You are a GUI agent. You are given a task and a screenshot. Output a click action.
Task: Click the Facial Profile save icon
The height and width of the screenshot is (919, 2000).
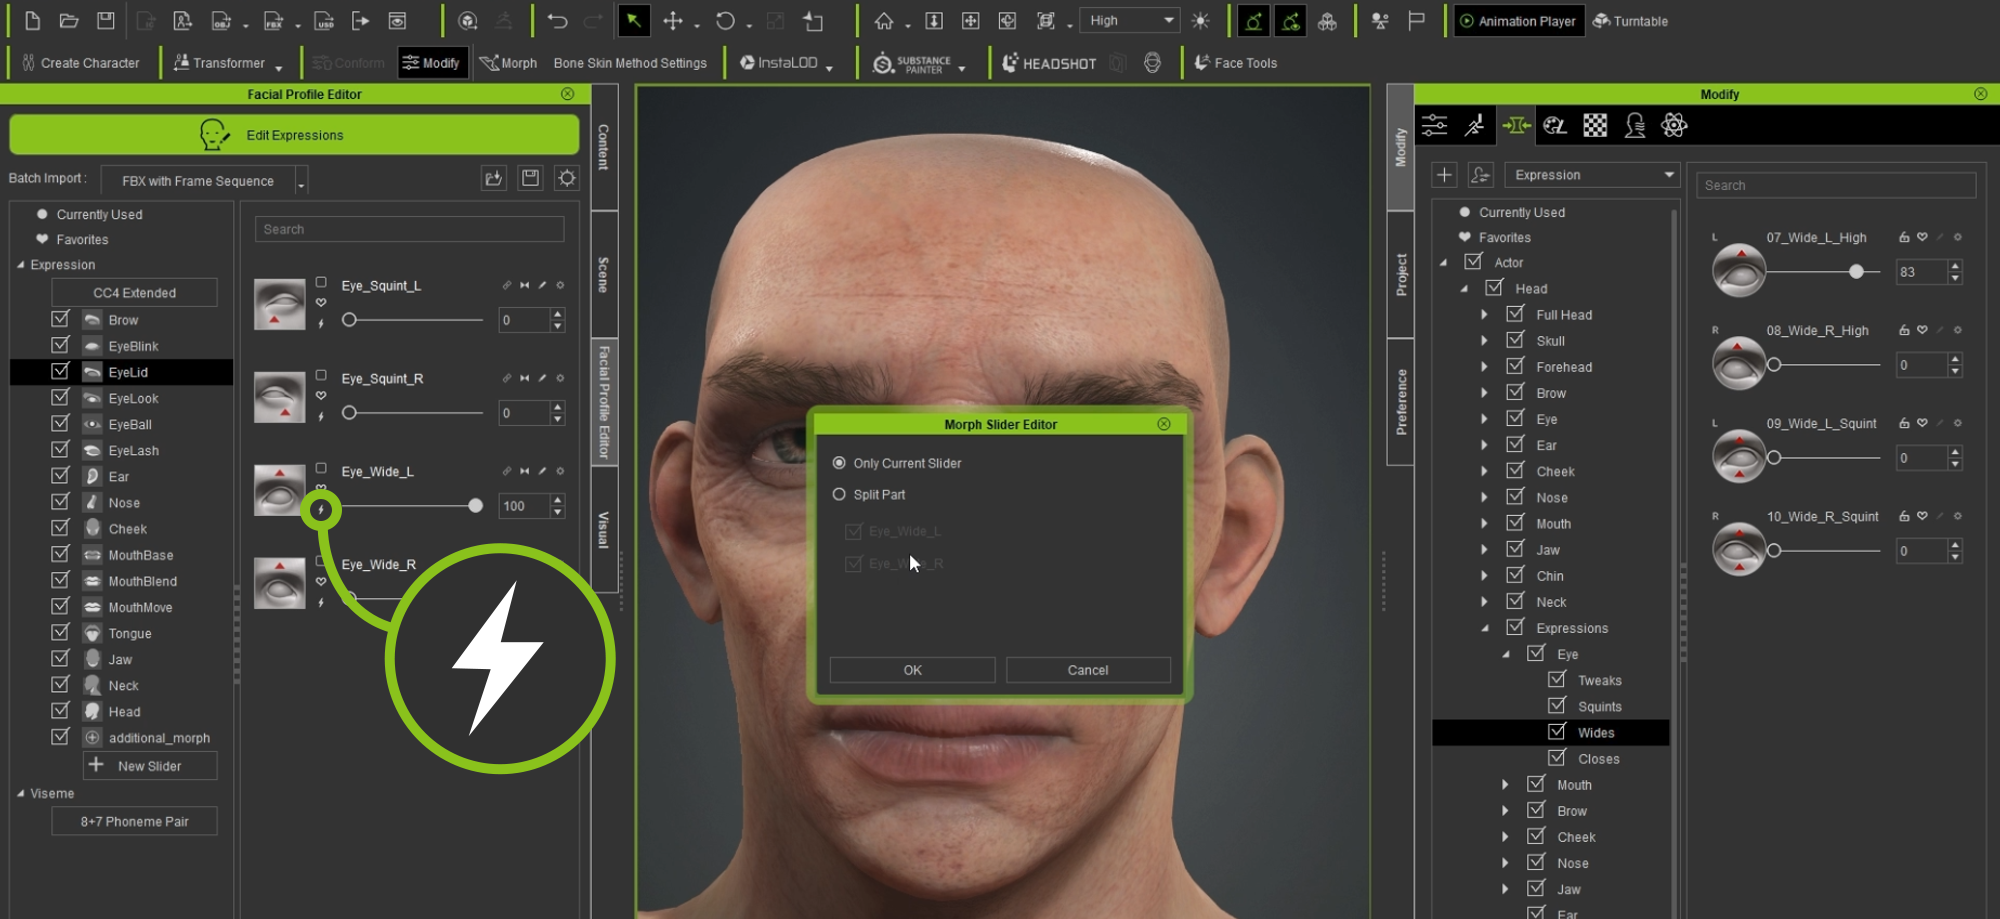pyautogui.click(x=530, y=178)
